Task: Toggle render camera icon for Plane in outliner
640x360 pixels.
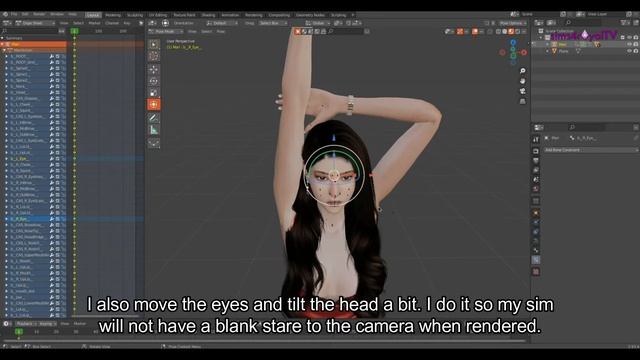Action: click(636, 51)
